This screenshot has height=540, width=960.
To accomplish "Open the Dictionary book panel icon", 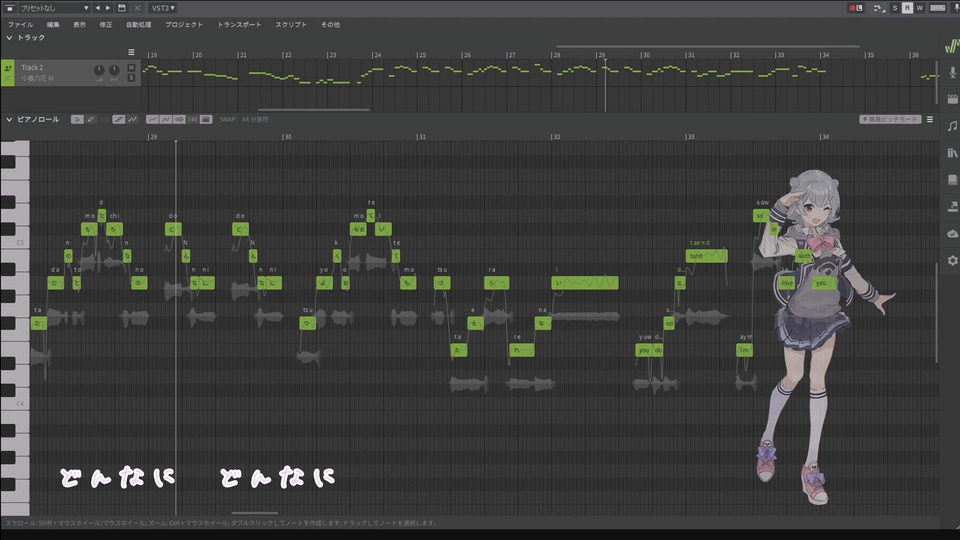I will click(952, 180).
